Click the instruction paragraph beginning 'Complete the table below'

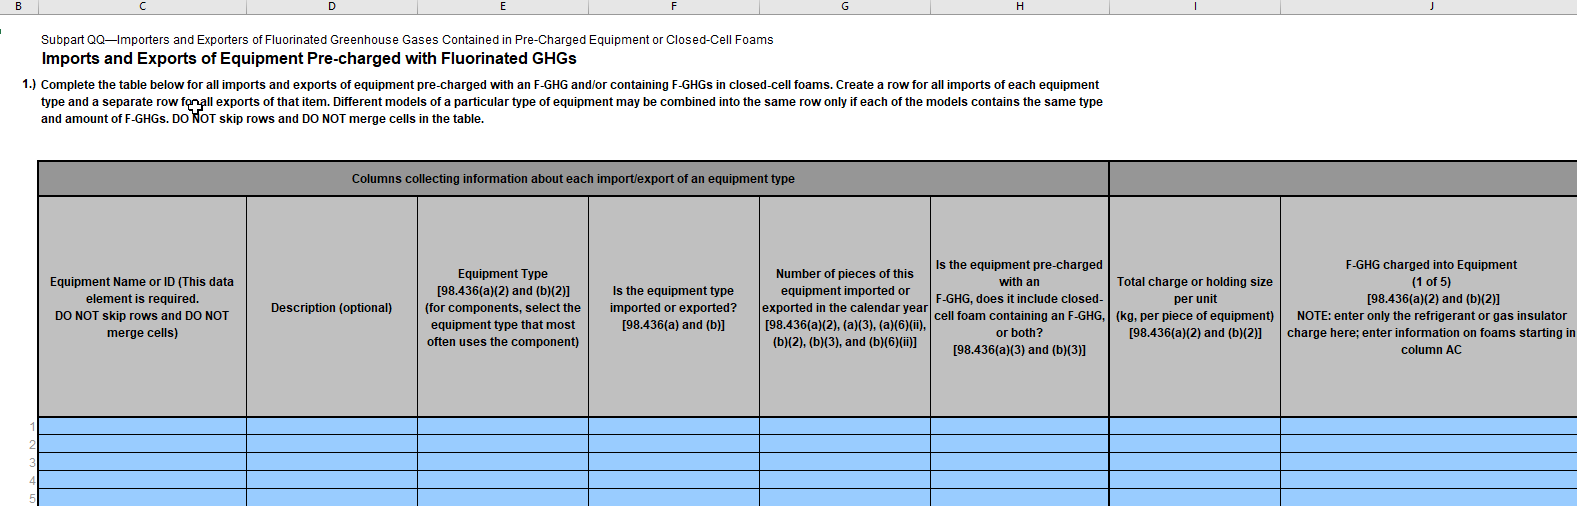pyautogui.click(x=572, y=102)
